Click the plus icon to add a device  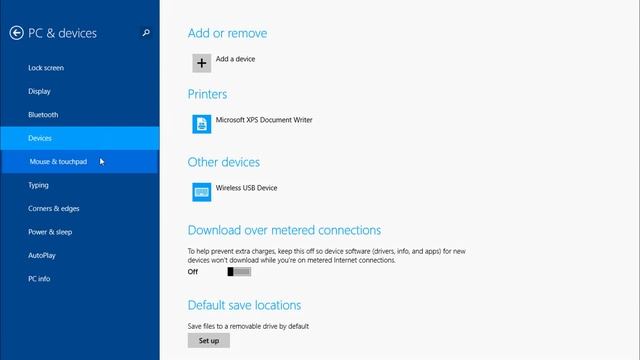202,63
